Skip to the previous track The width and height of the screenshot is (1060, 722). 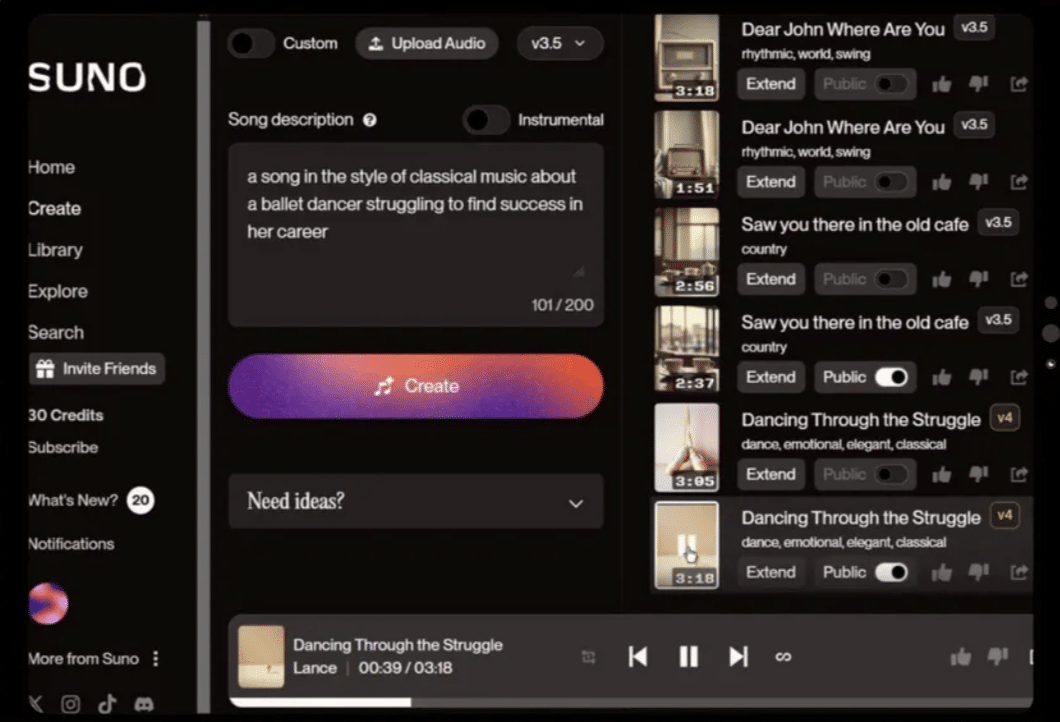click(637, 656)
